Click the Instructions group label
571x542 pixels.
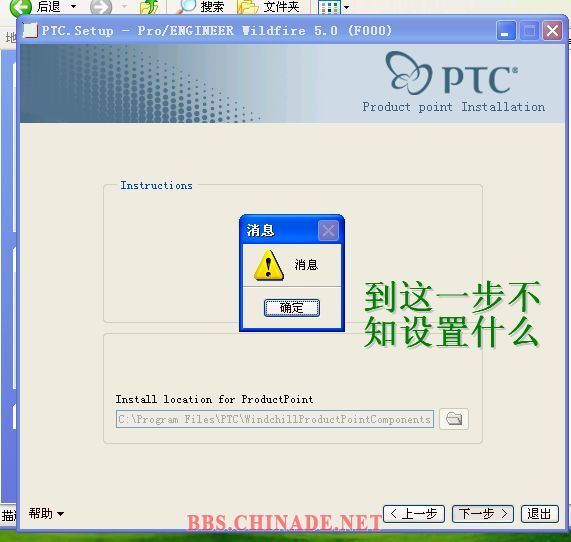(x=157, y=185)
